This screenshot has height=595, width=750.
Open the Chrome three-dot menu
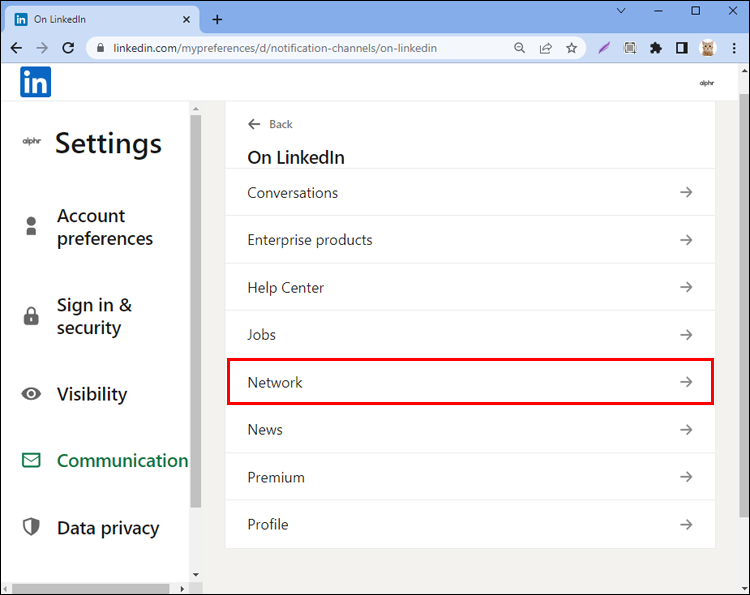tap(733, 48)
